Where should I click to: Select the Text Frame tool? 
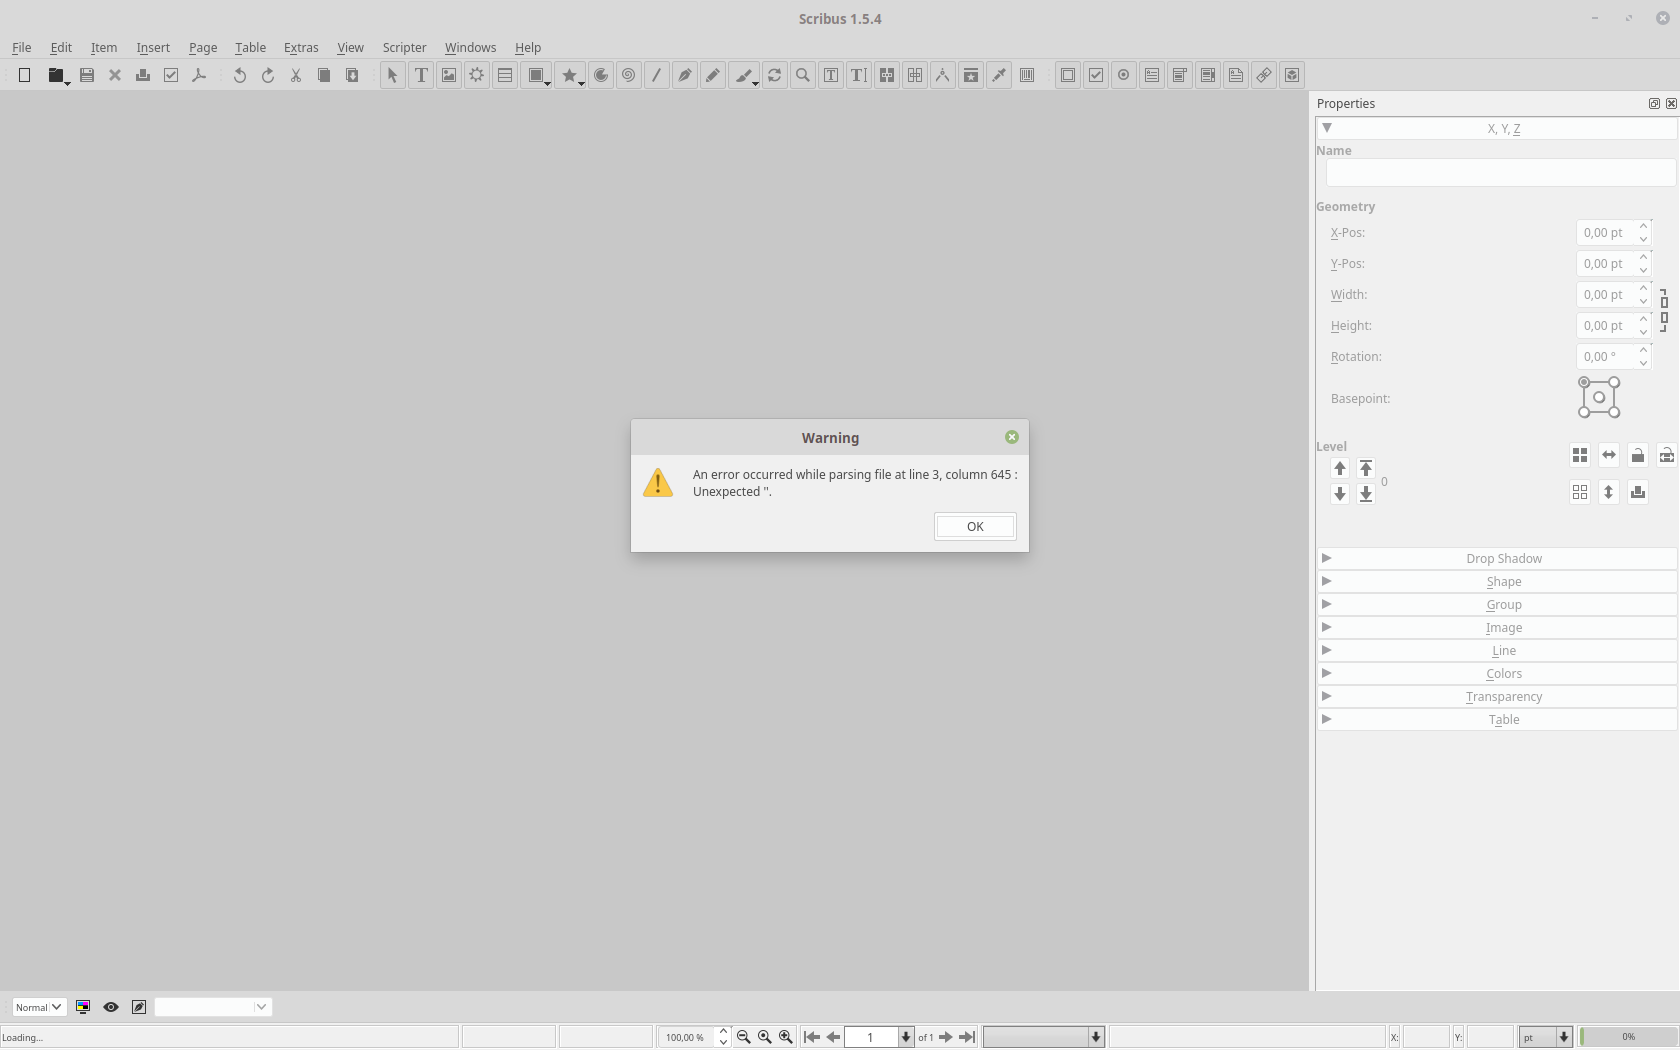pyautogui.click(x=421, y=75)
